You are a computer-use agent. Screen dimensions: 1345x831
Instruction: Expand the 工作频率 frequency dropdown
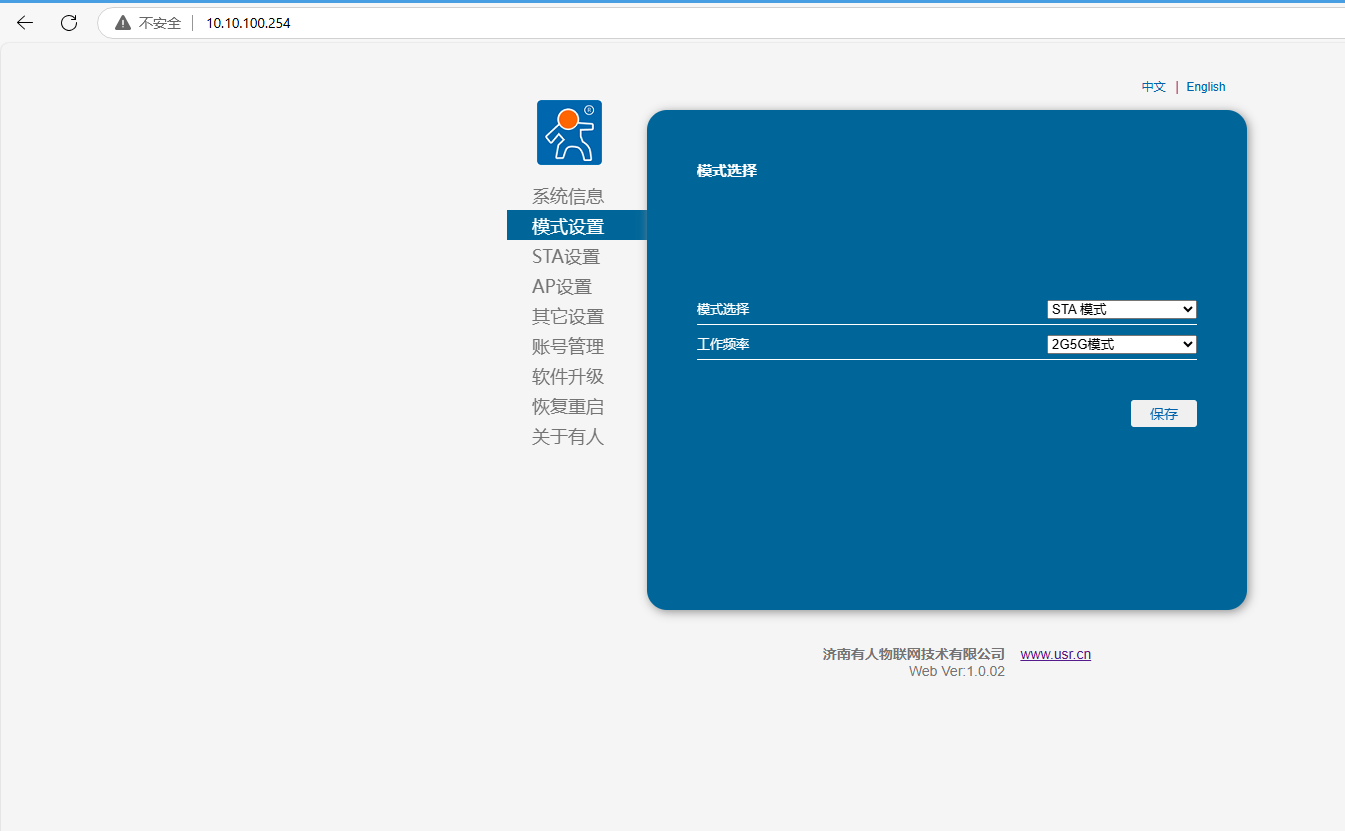1121,345
